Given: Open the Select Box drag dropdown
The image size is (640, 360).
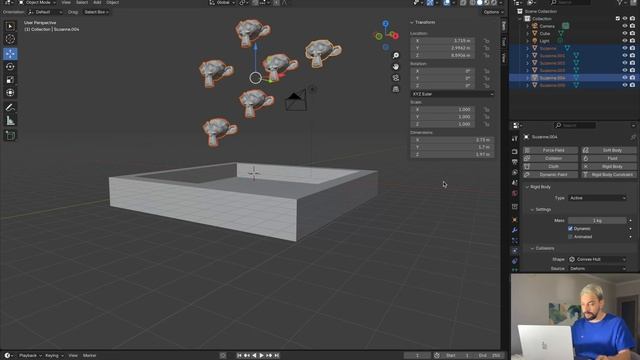Looking at the screenshot, I should 96,12.
